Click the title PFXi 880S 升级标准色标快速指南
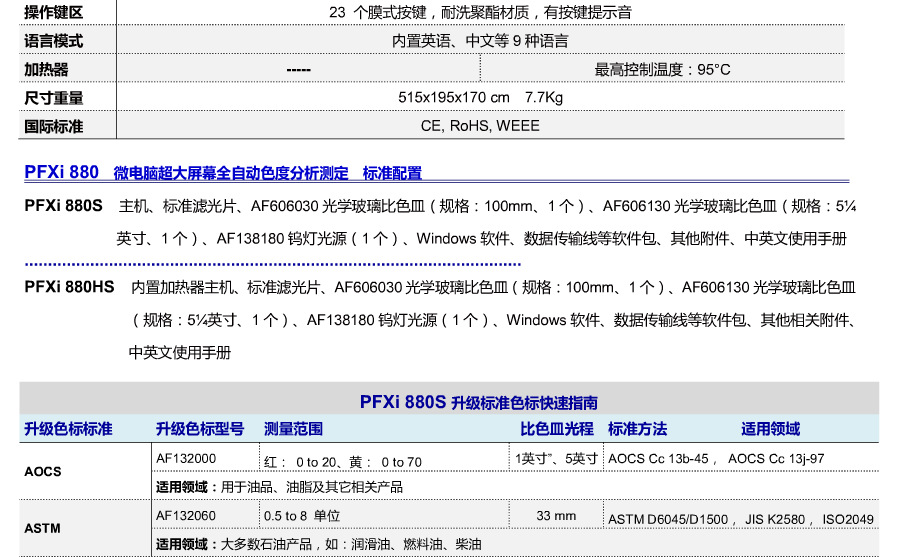The width and height of the screenshot is (923, 557). tap(479, 402)
